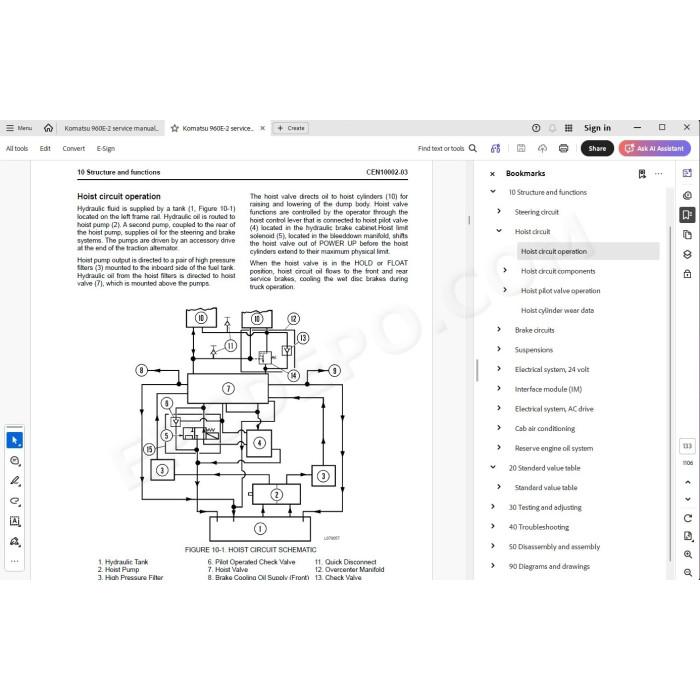Open Cab air conditioning bookmark
700x700 pixels.
coord(545,429)
